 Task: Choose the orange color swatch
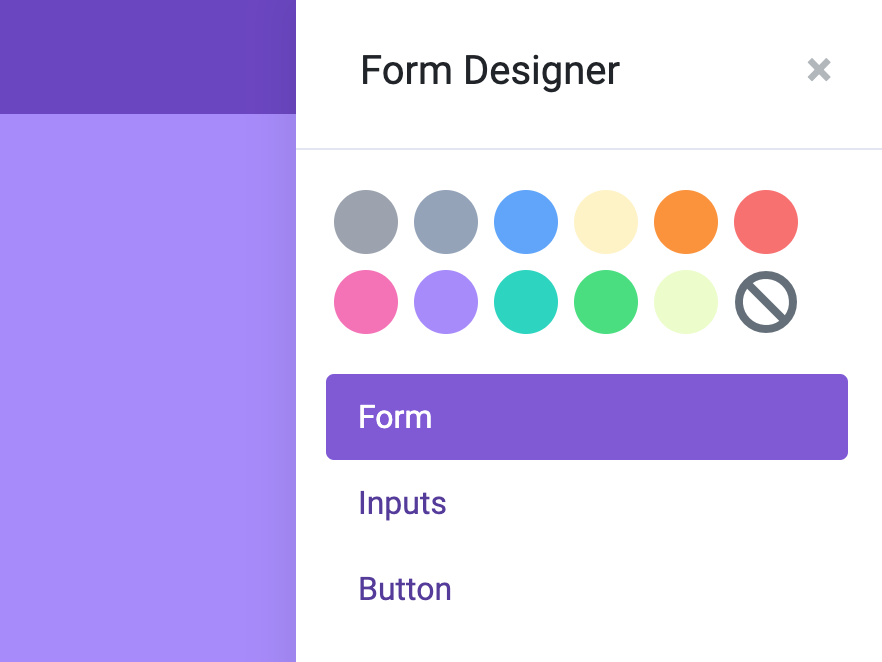[686, 222]
